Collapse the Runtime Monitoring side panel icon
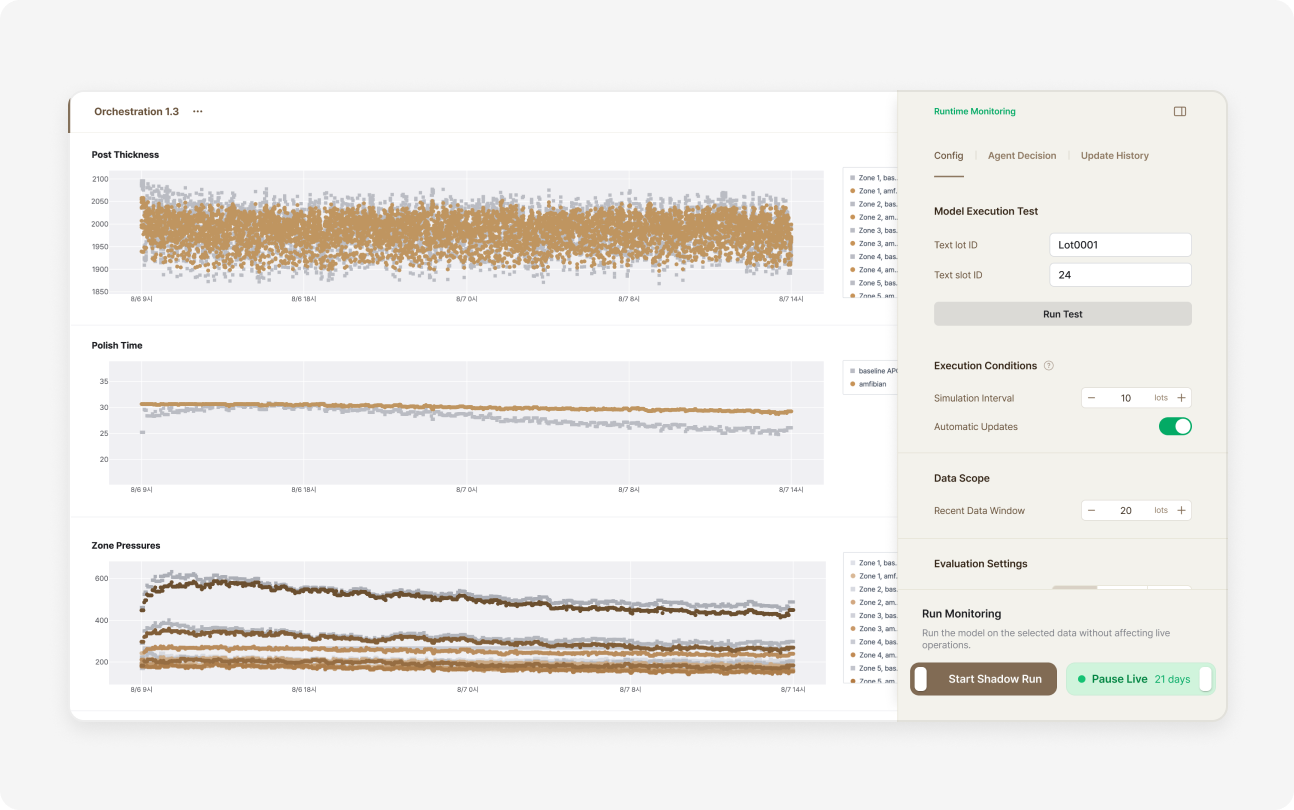1294x810 pixels. click(x=1179, y=112)
